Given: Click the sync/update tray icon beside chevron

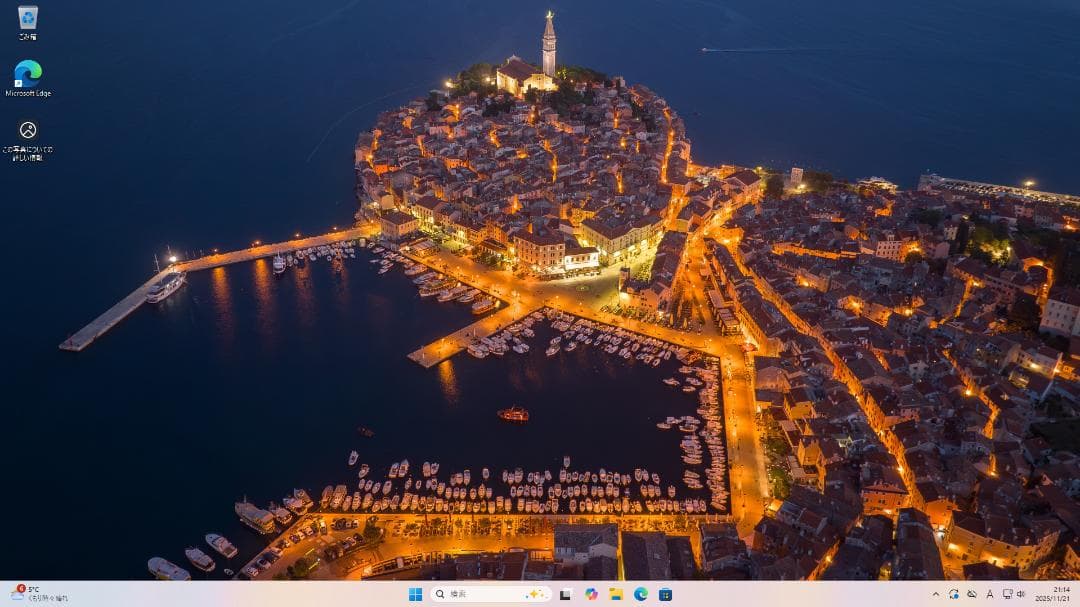Looking at the screenshot, I should pos(954,594).
